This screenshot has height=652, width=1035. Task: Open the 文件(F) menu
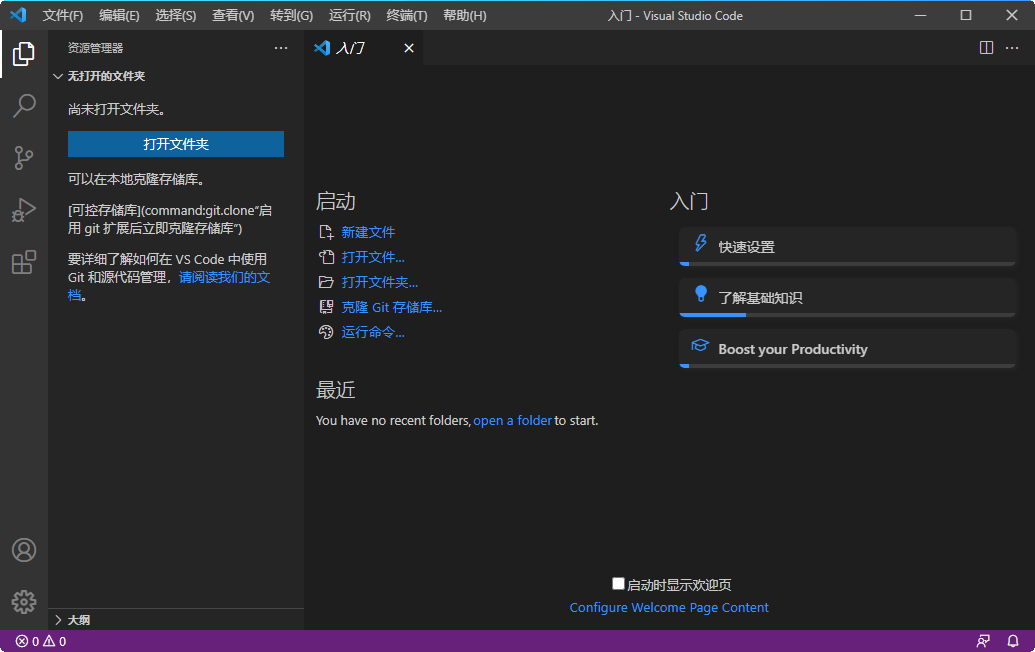point(63,15)
